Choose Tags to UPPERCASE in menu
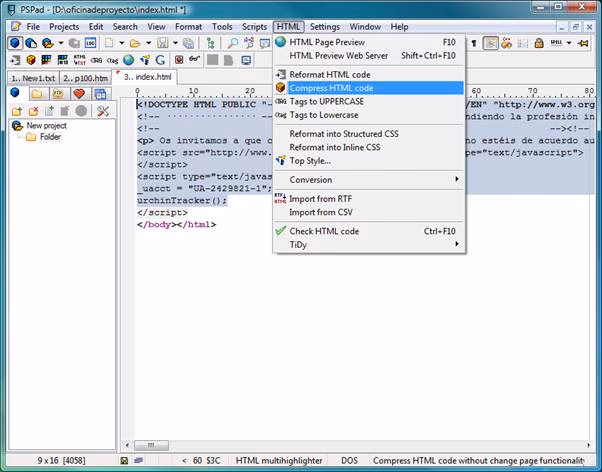This screenshot has height=472, width=602. tap(369, 101)
